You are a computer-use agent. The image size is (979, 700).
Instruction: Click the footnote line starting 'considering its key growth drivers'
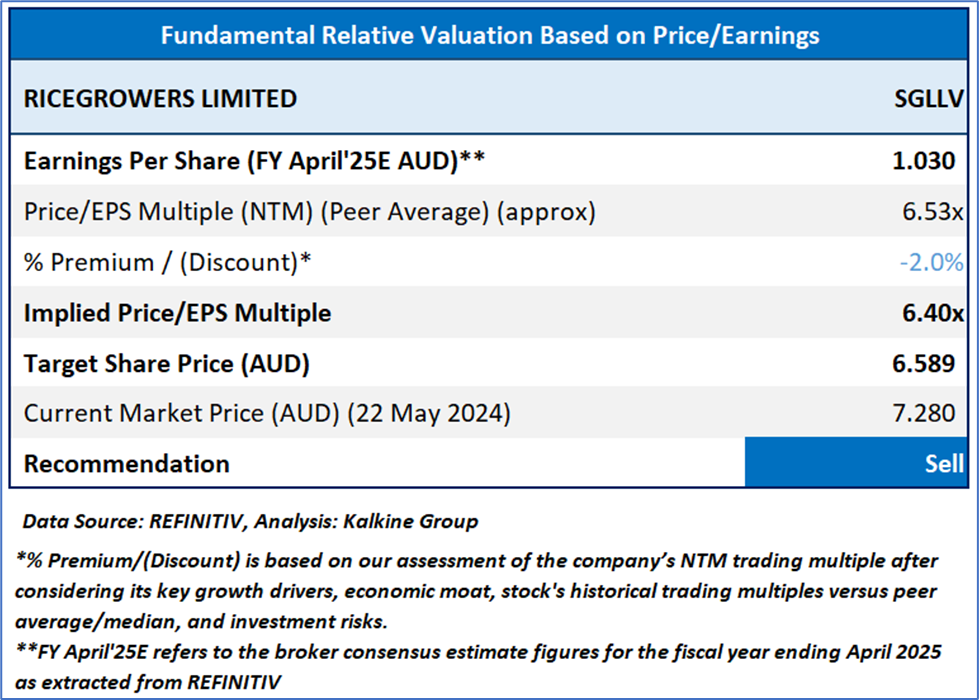coord(476,591)
